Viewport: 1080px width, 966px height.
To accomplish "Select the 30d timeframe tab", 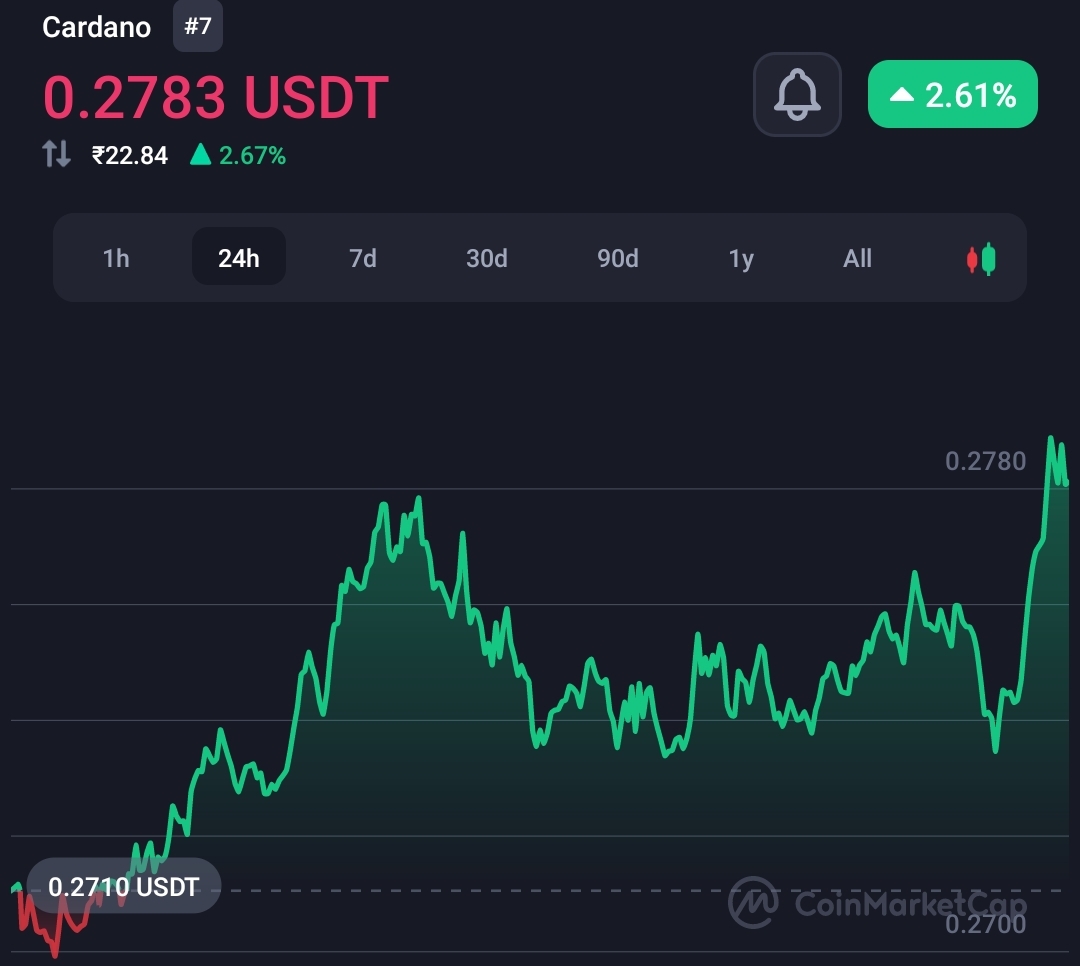I will (486, 258).
